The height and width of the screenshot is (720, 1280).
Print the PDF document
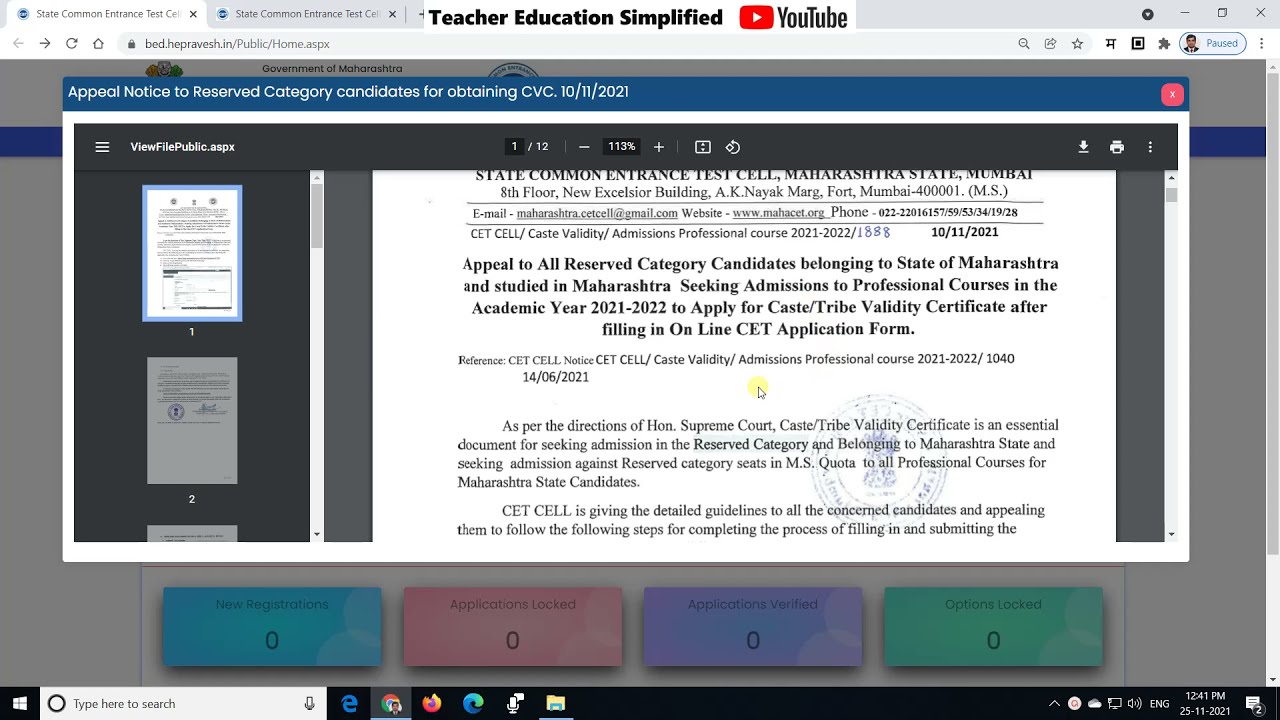pyautogui.click(x=1117, y=147)
